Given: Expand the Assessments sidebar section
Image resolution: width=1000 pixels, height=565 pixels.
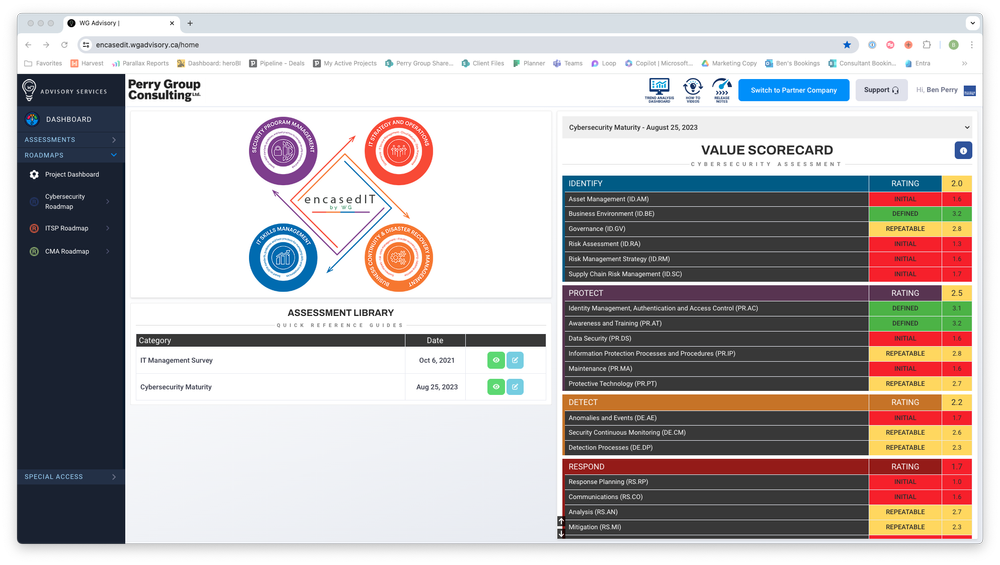Looking at the screenshot, I should coord(70,140).
